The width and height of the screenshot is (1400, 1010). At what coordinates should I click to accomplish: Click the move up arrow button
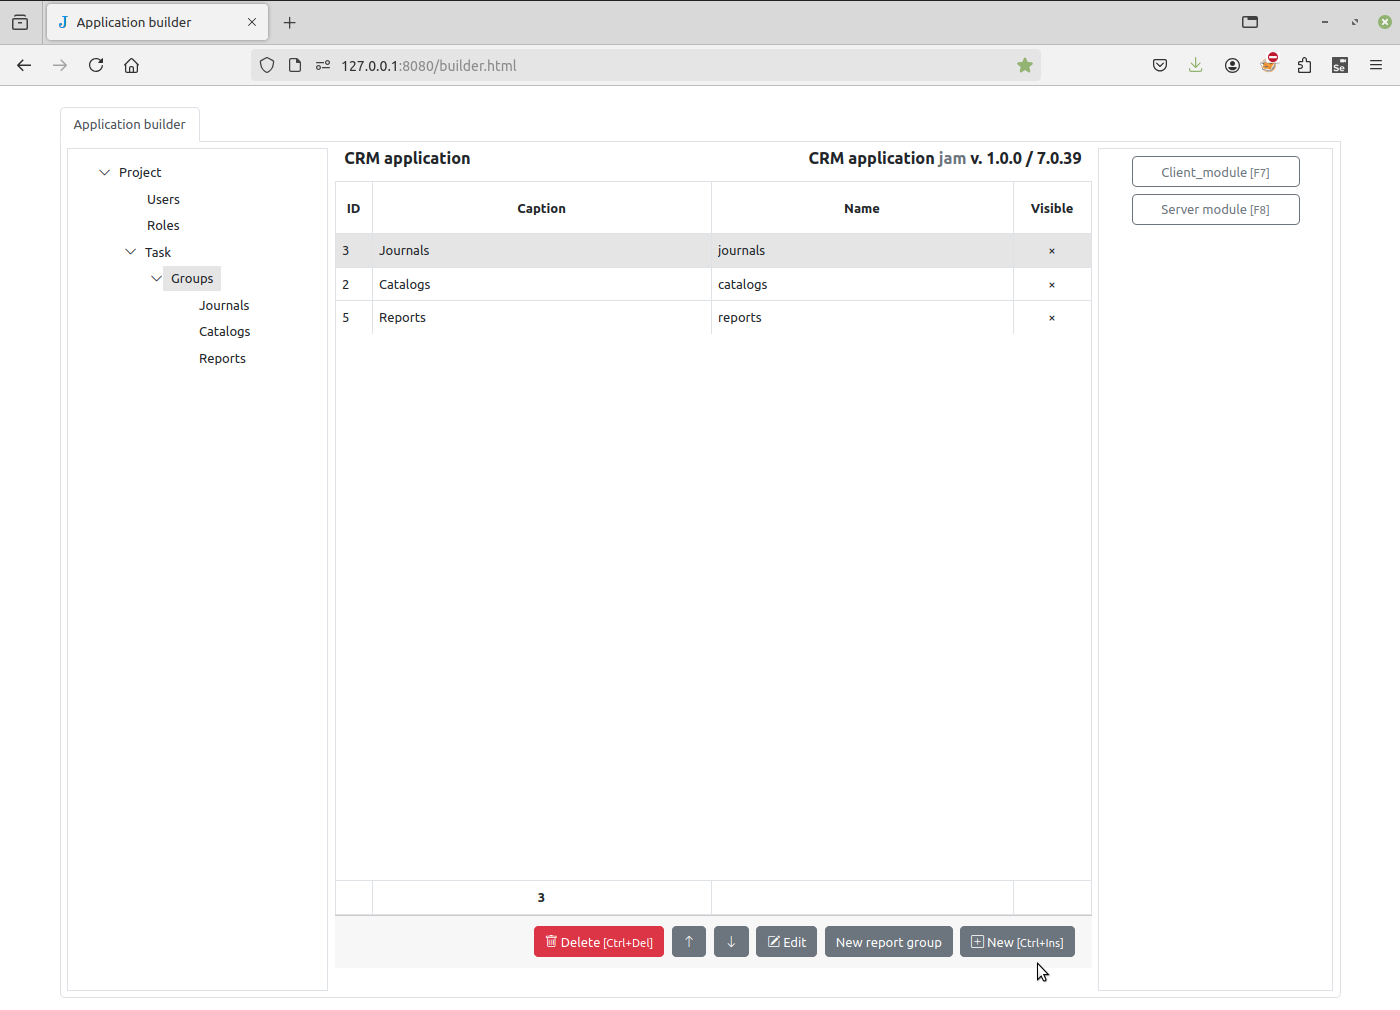pos(688,942)
